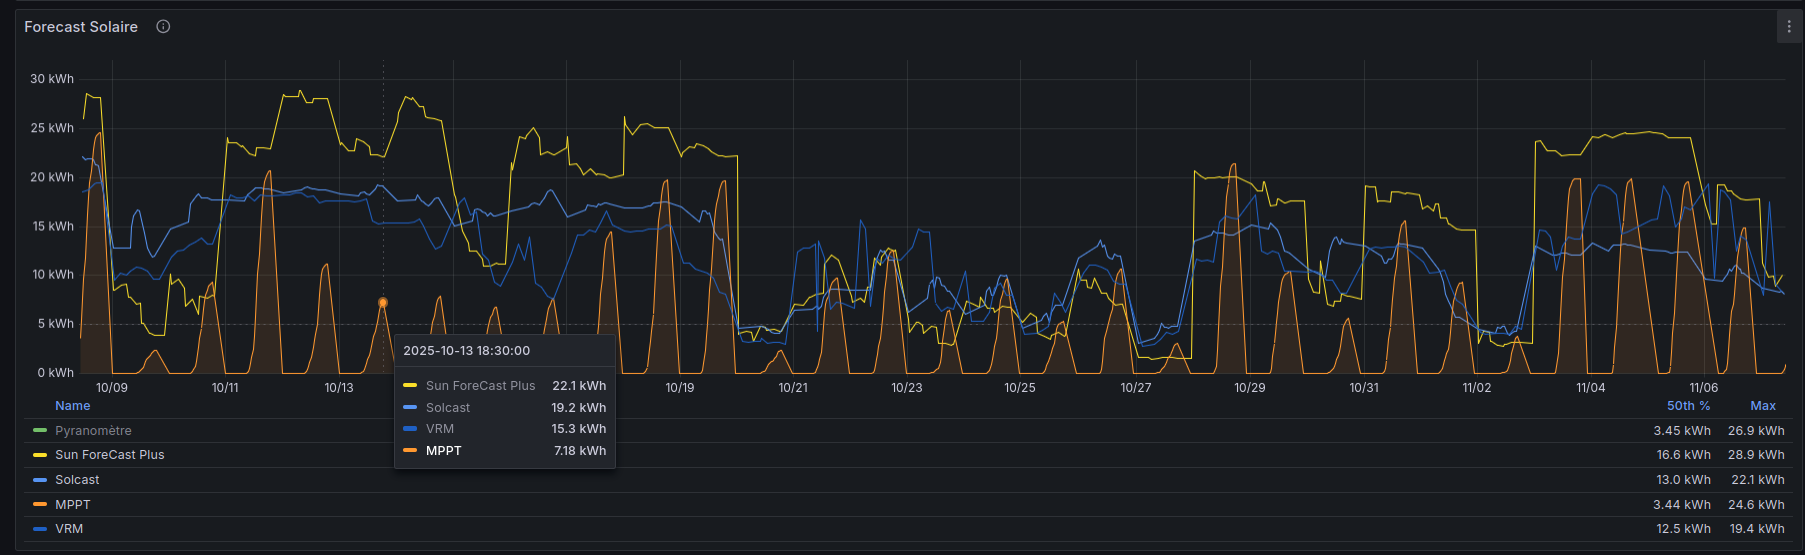1805x555 pixels.
Task: Sort legend by Max column
Action: pyautogui.click(x=1763, y=406)
